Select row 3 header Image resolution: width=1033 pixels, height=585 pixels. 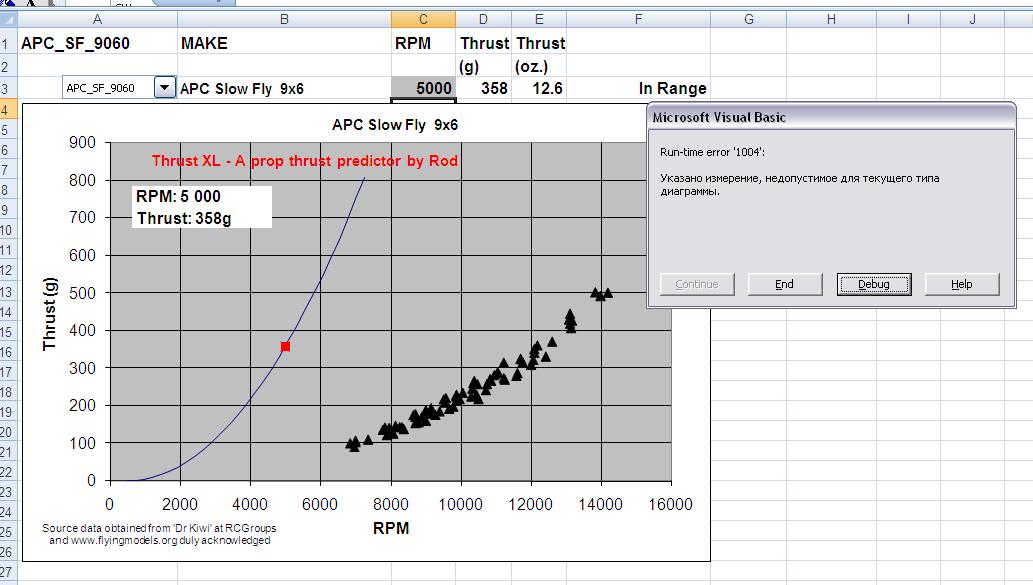[8, 88]
